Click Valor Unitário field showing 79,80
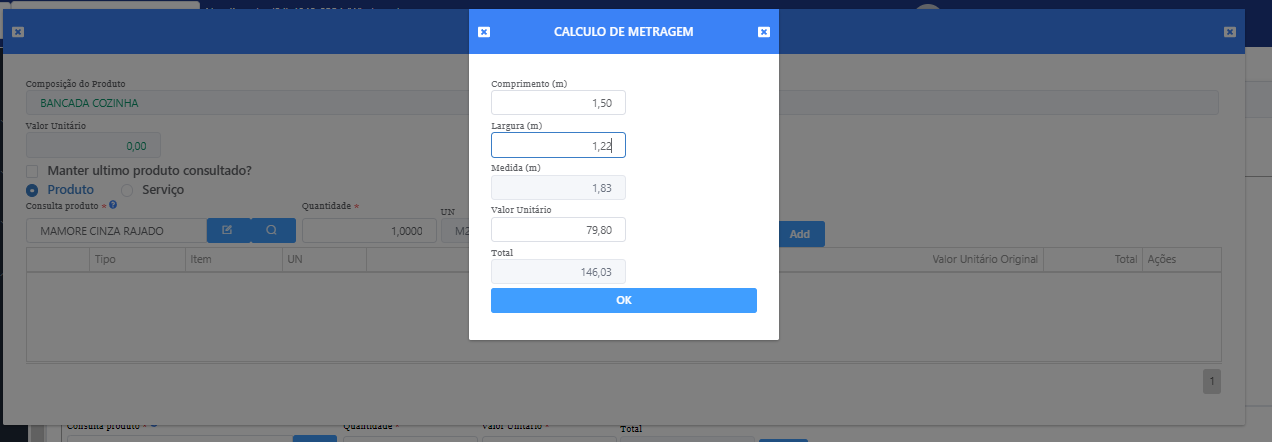 click(558, 230)
